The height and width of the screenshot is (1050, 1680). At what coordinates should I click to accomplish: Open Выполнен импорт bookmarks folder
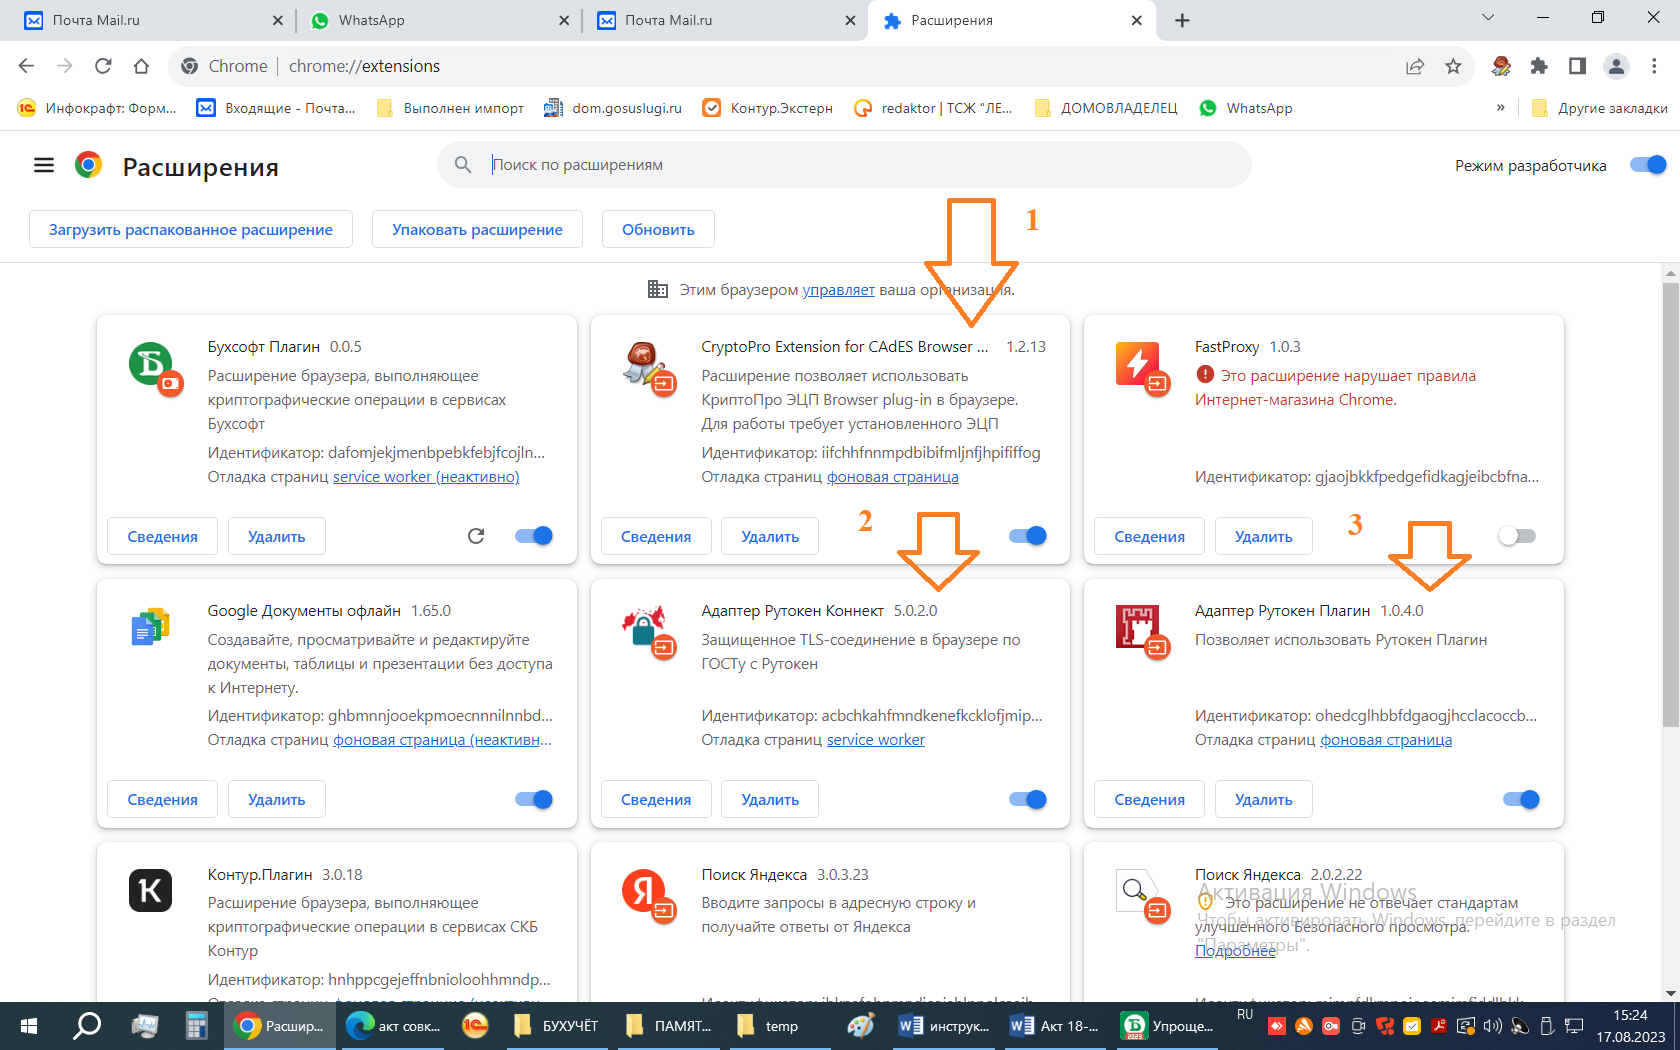(x=450, y=108)
